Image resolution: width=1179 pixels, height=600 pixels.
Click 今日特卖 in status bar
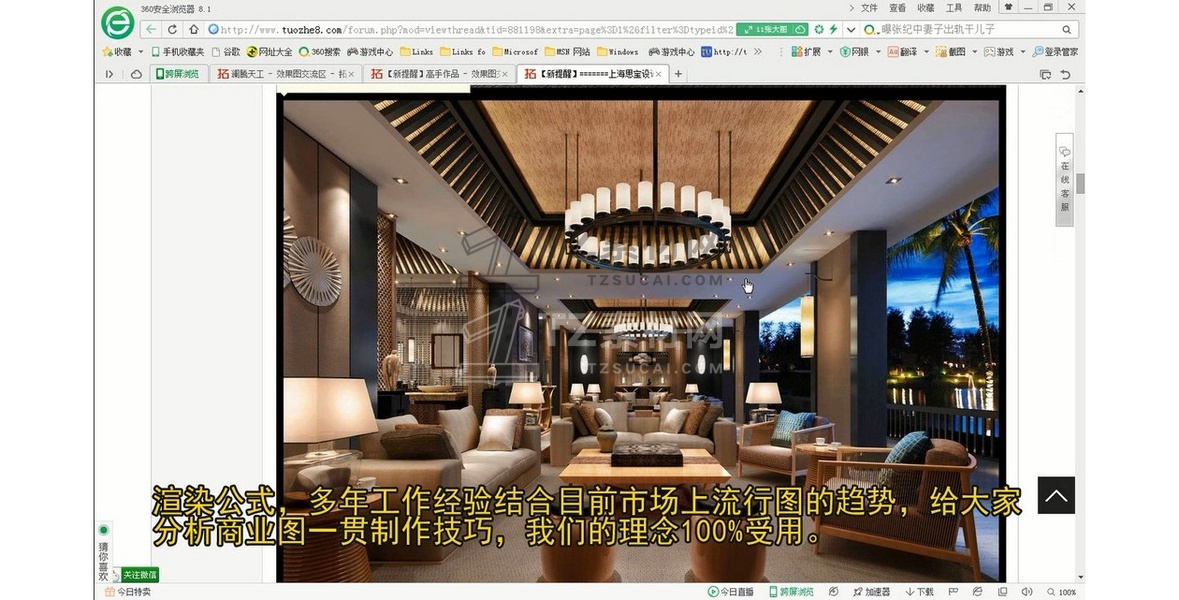point(128,592)
